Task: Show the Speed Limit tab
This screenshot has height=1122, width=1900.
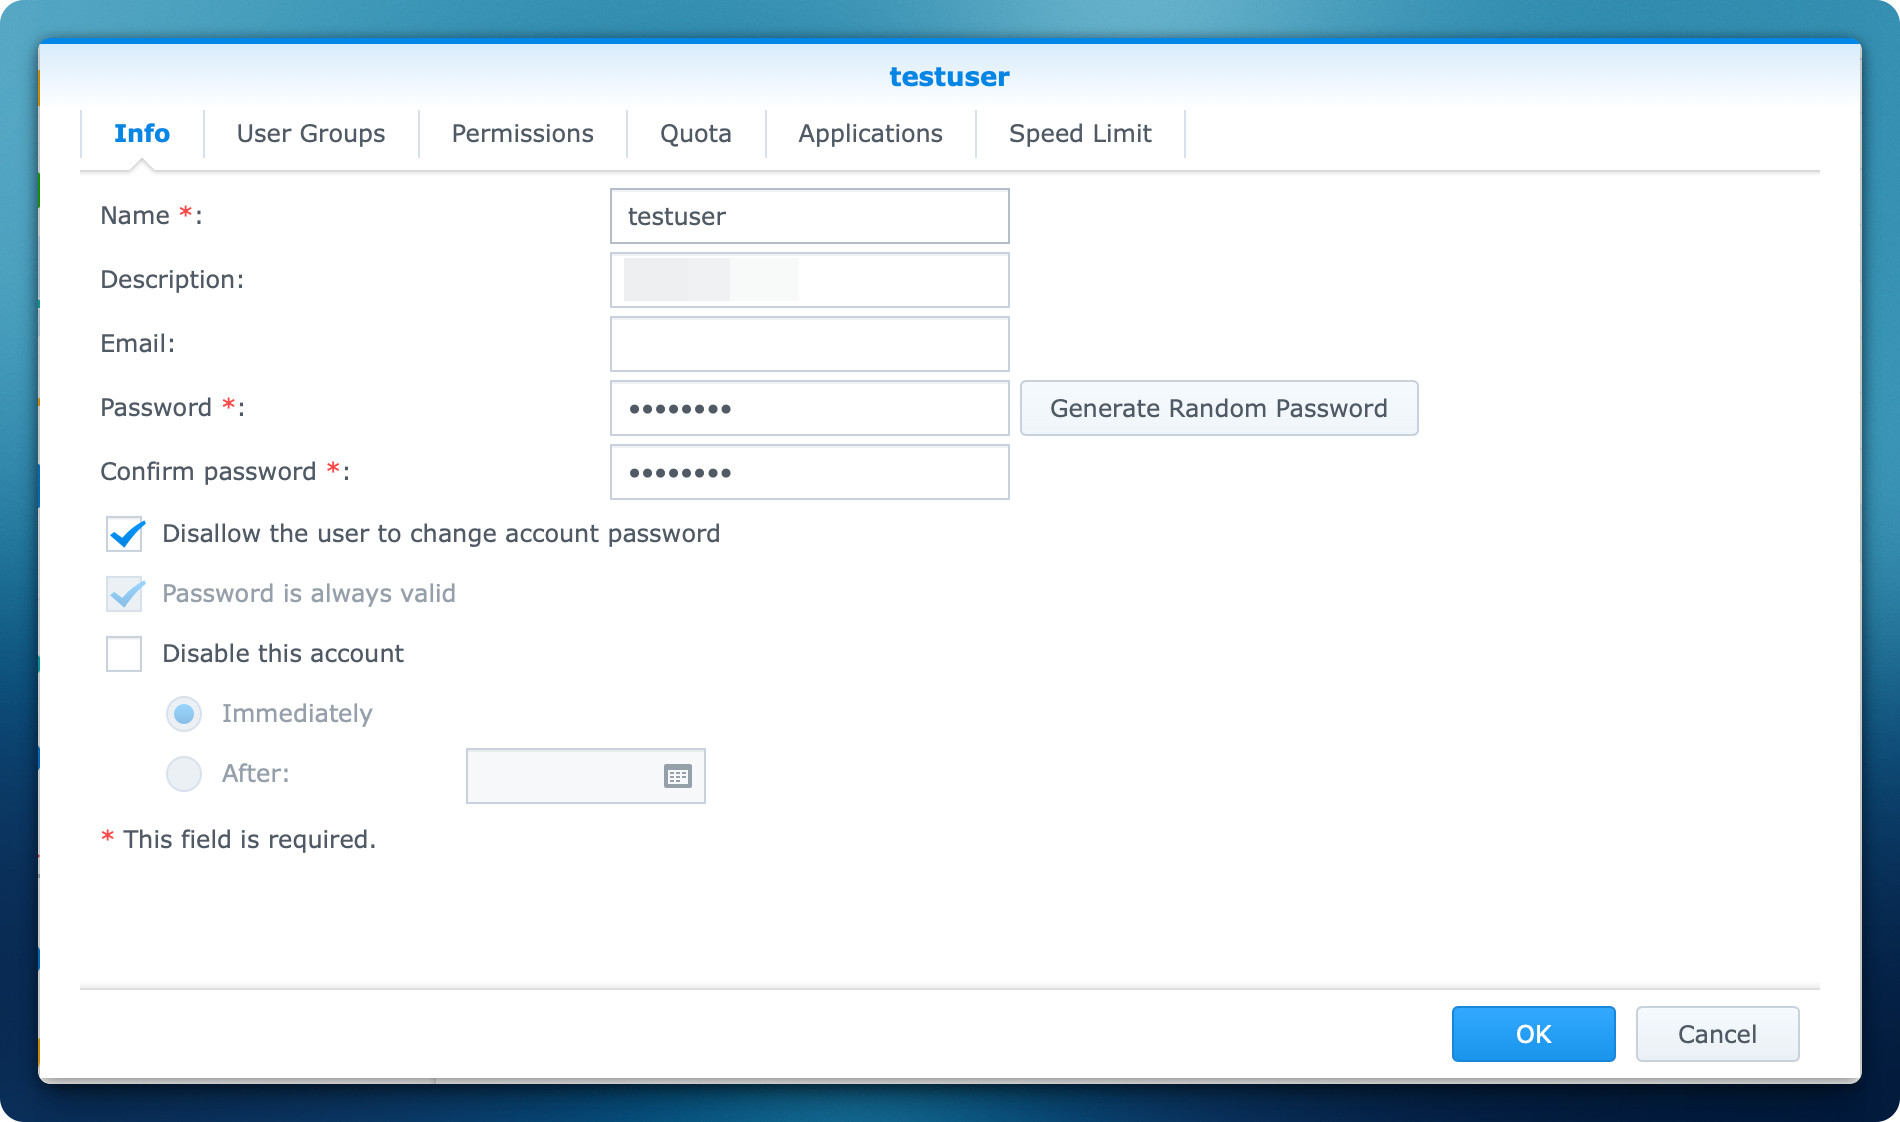Action: pyautogui.click(x=1079, y=134)
